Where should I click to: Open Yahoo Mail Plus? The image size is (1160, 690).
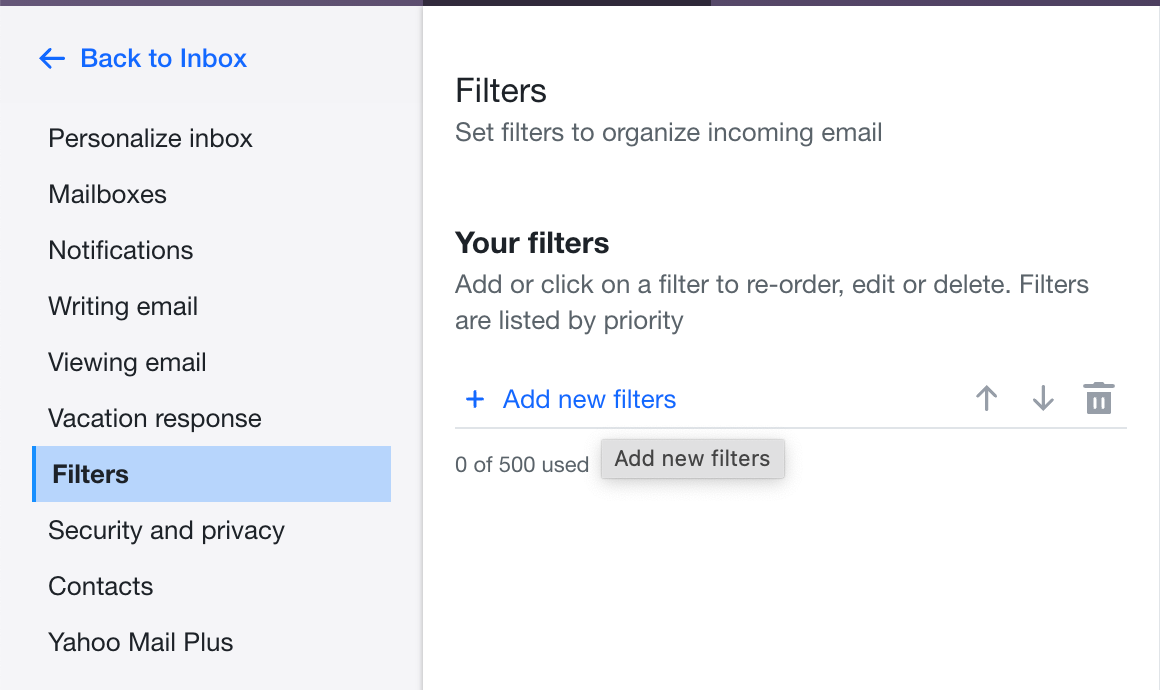[x=140, y=642]
